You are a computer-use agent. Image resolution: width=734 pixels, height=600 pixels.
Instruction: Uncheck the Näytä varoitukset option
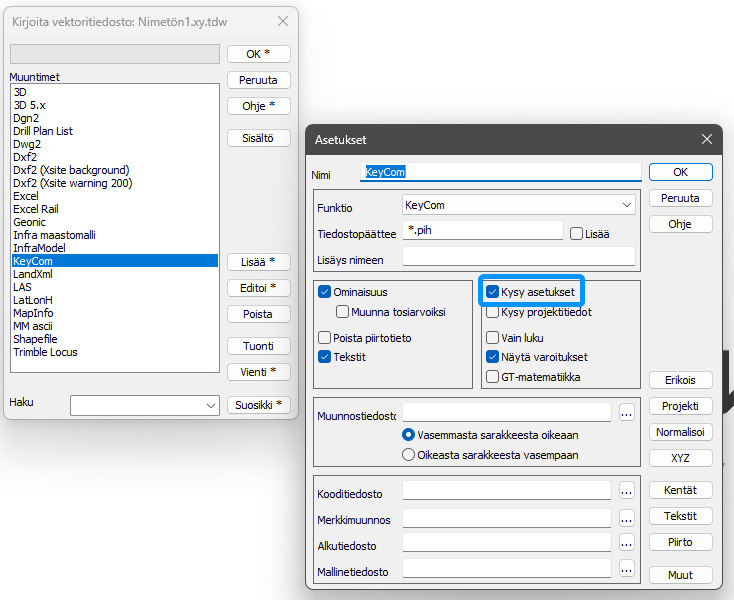[493, 356]
